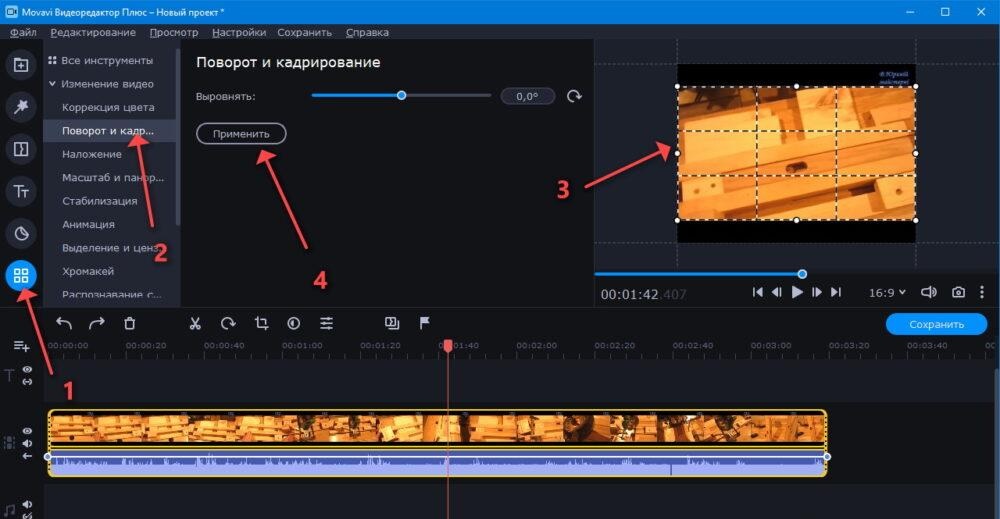
Task: Collapse the Изменение видео group
Action: tap(52, 84)
